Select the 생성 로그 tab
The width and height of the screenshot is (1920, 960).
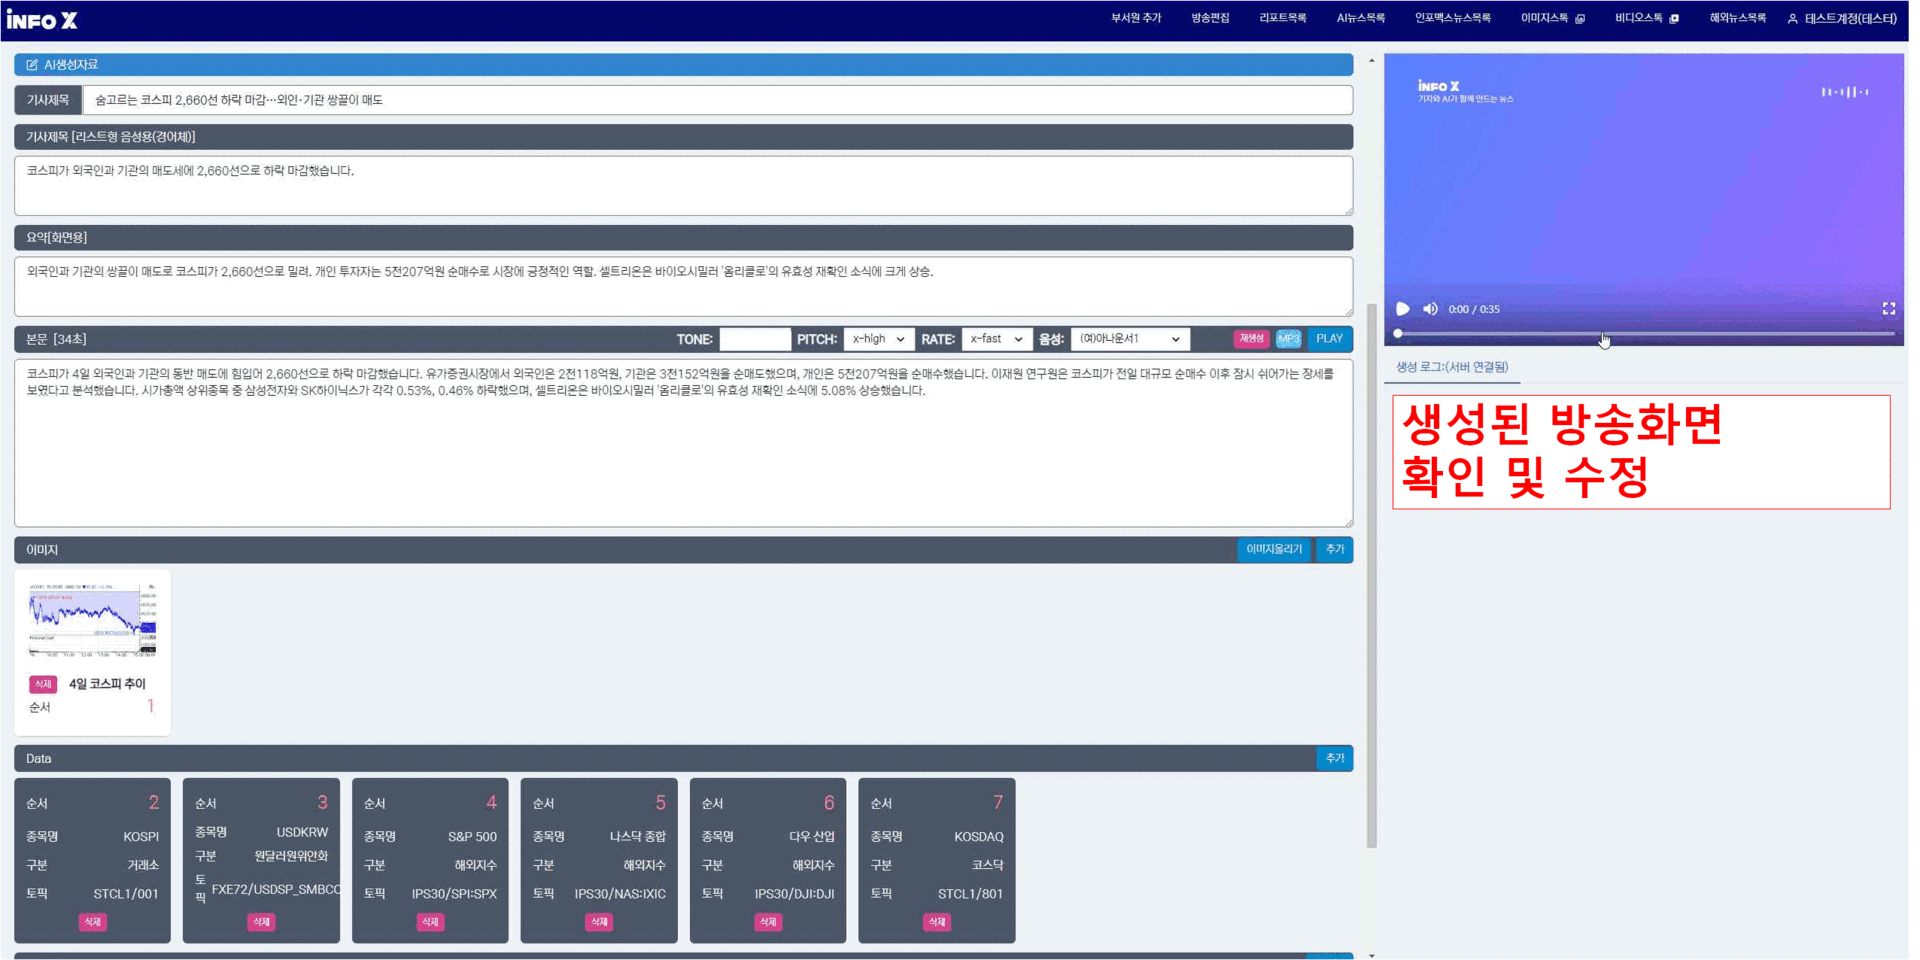[1452, 367]
